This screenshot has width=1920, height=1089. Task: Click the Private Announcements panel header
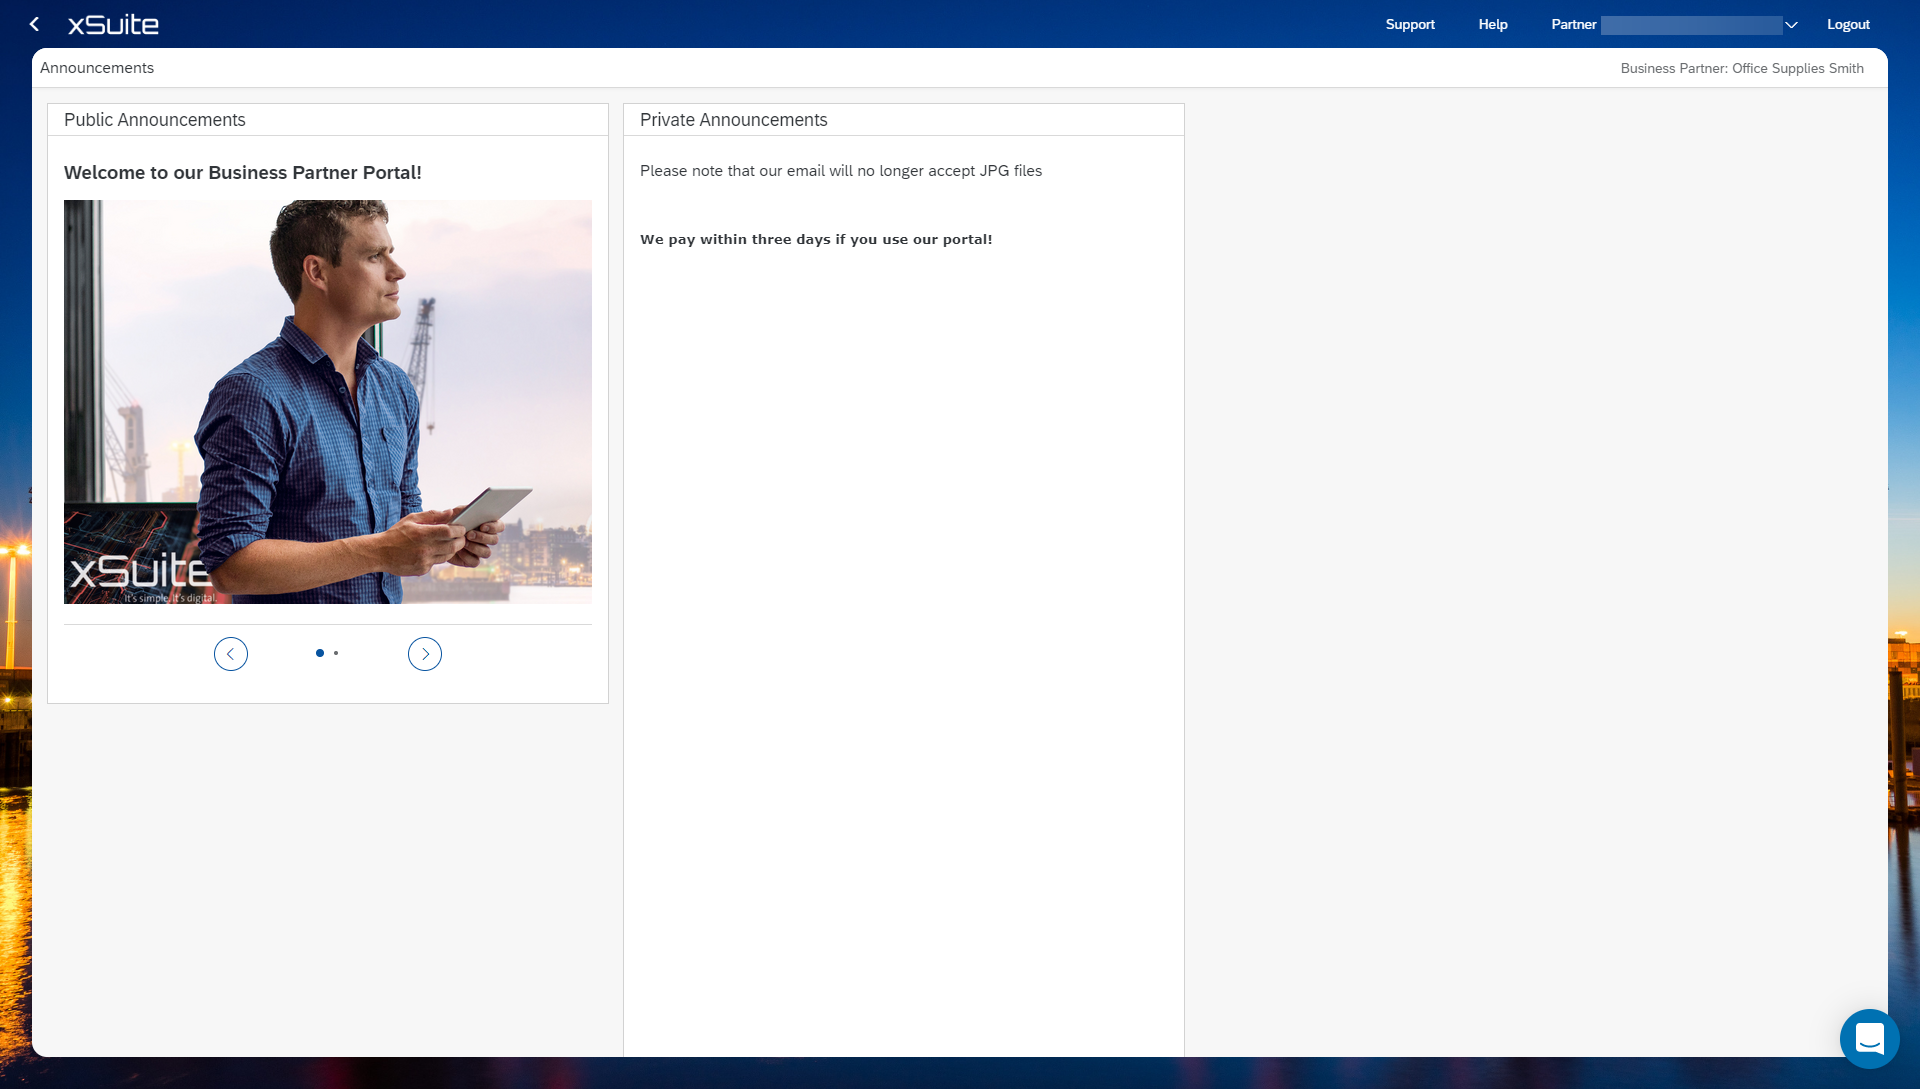734,120
